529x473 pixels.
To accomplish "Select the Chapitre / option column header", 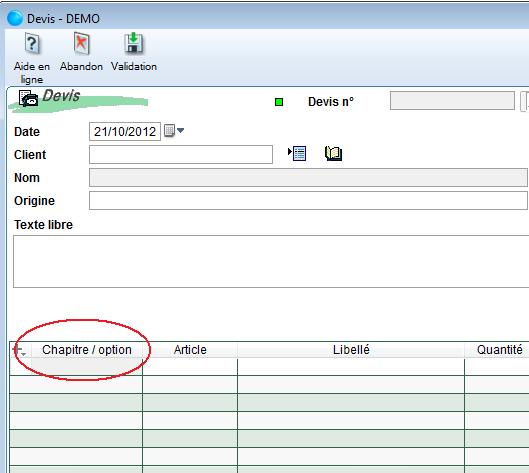I will [x=87, y=350].
